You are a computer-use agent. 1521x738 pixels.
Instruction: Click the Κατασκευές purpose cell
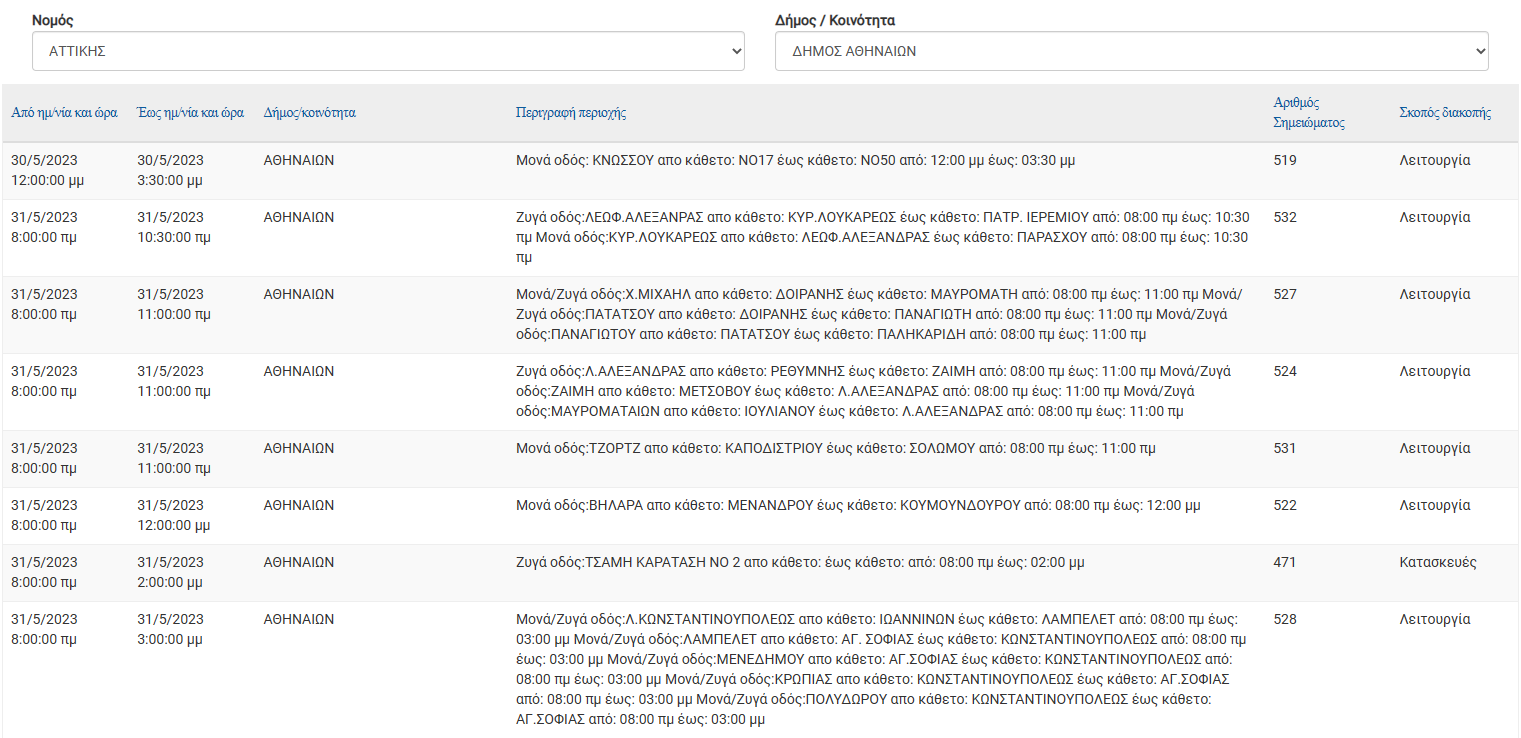click(x=1437, y=563)
